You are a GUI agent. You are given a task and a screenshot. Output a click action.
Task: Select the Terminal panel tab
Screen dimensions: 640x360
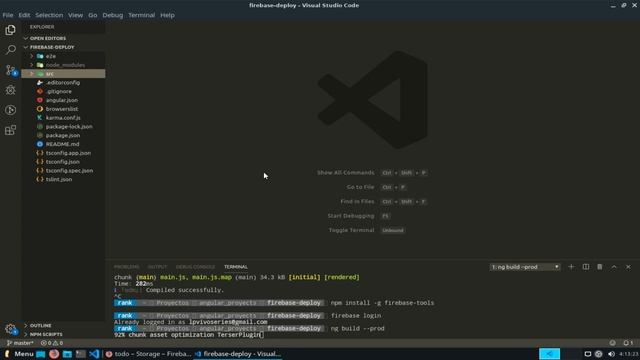[236, 267]
